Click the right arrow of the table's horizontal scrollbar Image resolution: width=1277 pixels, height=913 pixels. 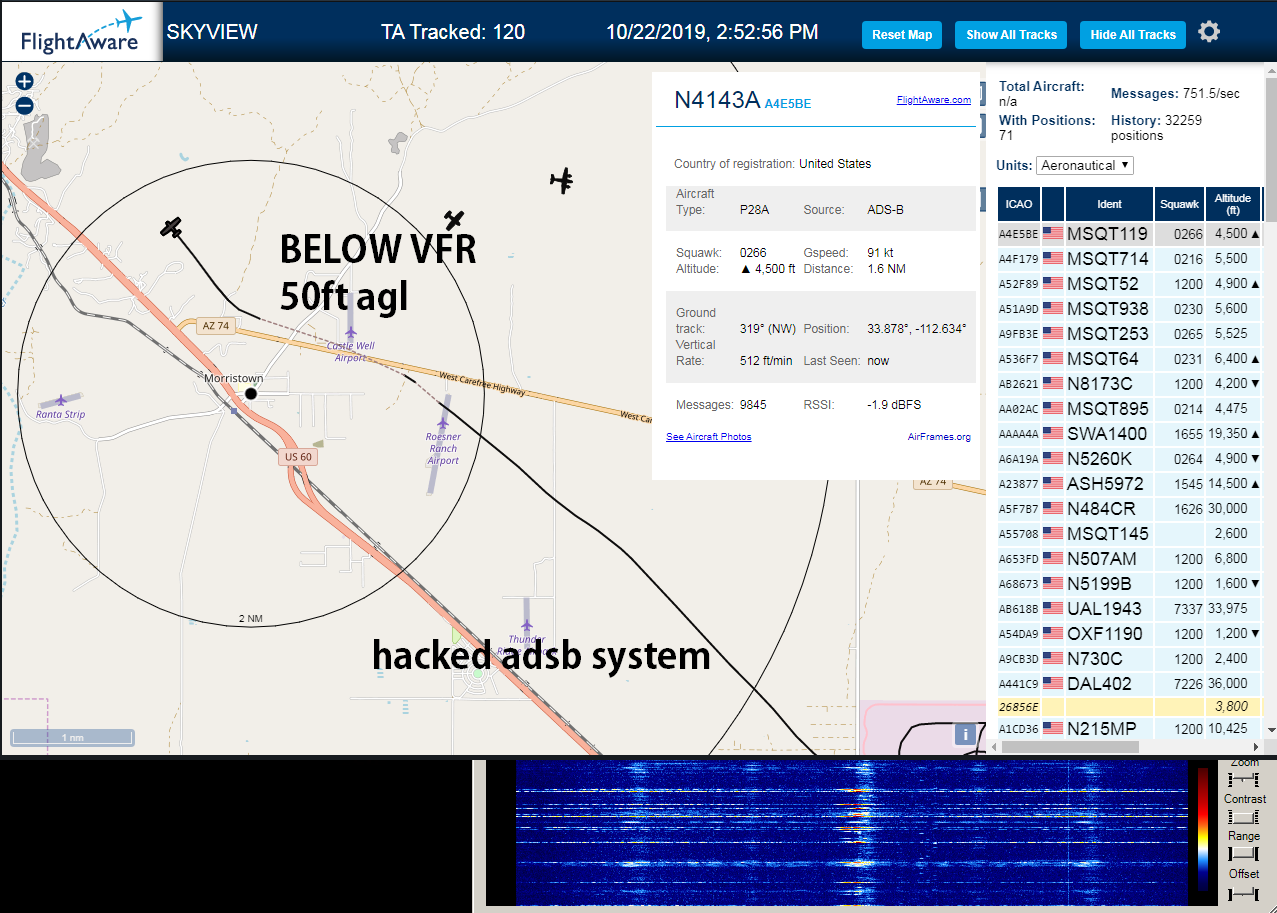[1256, 747]
